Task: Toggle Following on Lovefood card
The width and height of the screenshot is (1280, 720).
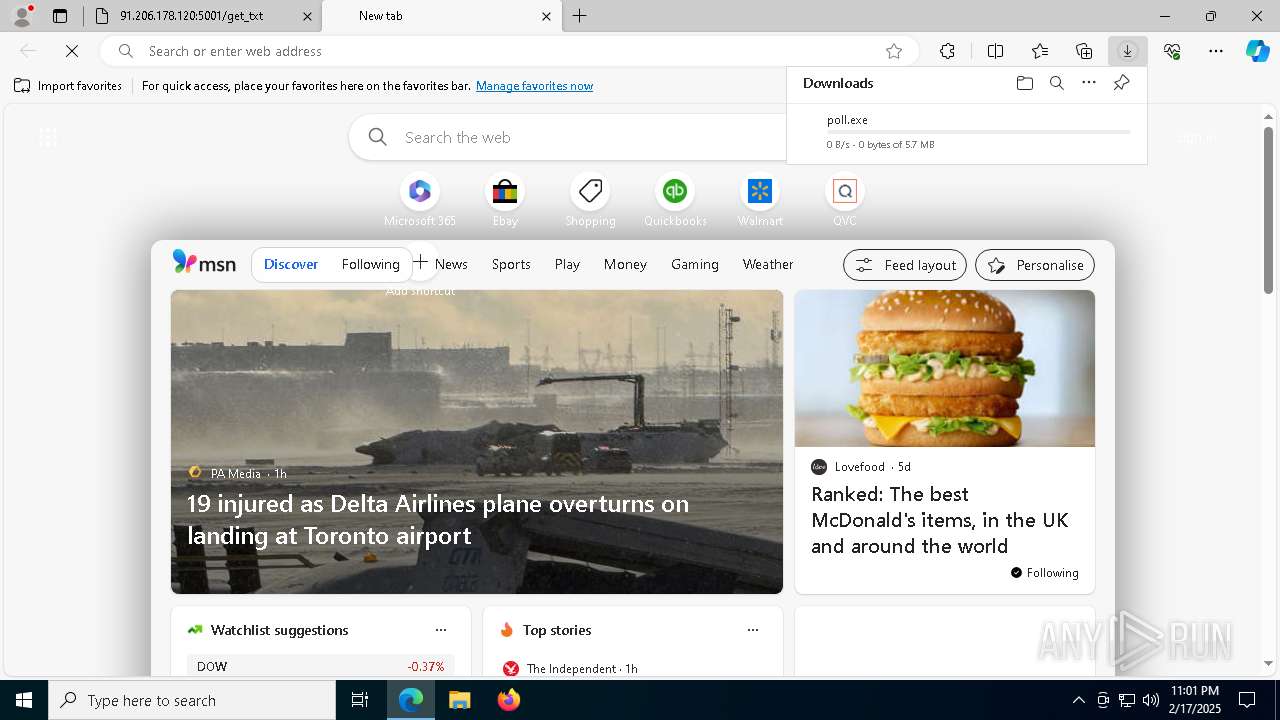Action: [x=1044, y=573]
